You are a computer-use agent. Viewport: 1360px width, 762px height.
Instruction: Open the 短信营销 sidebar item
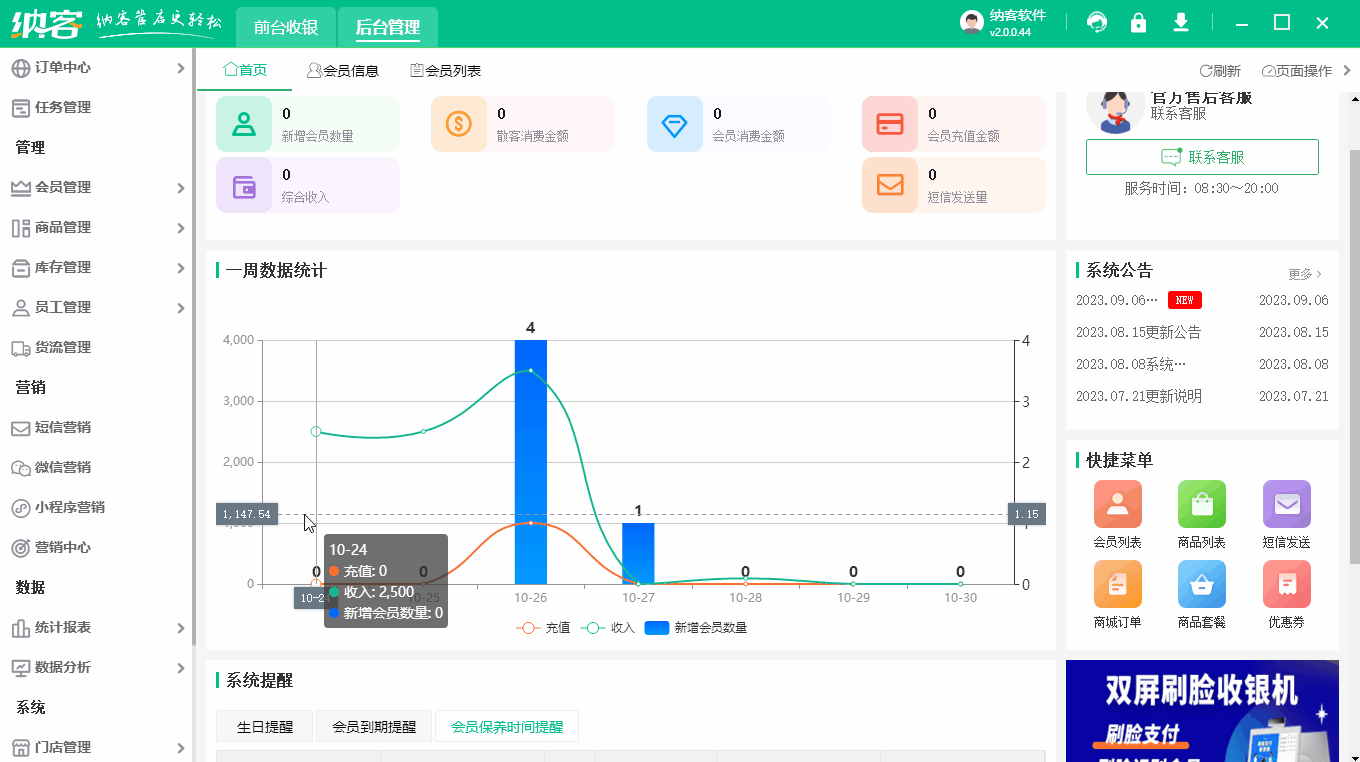point(60,427)
